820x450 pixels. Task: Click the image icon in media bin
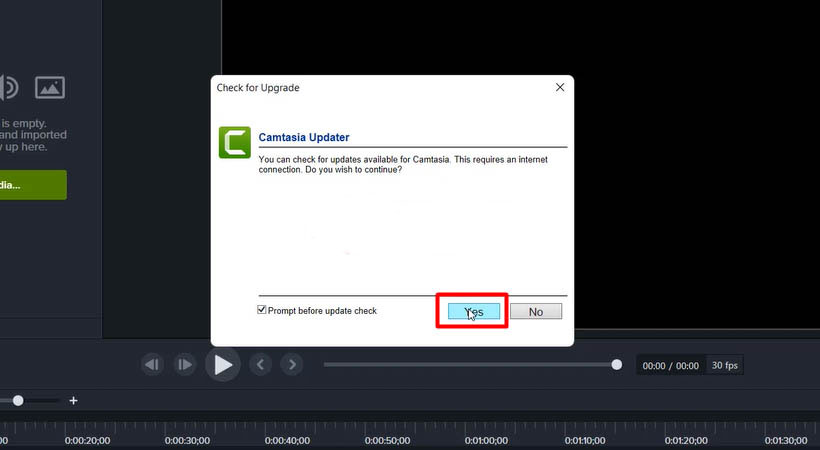pos(50,87)
